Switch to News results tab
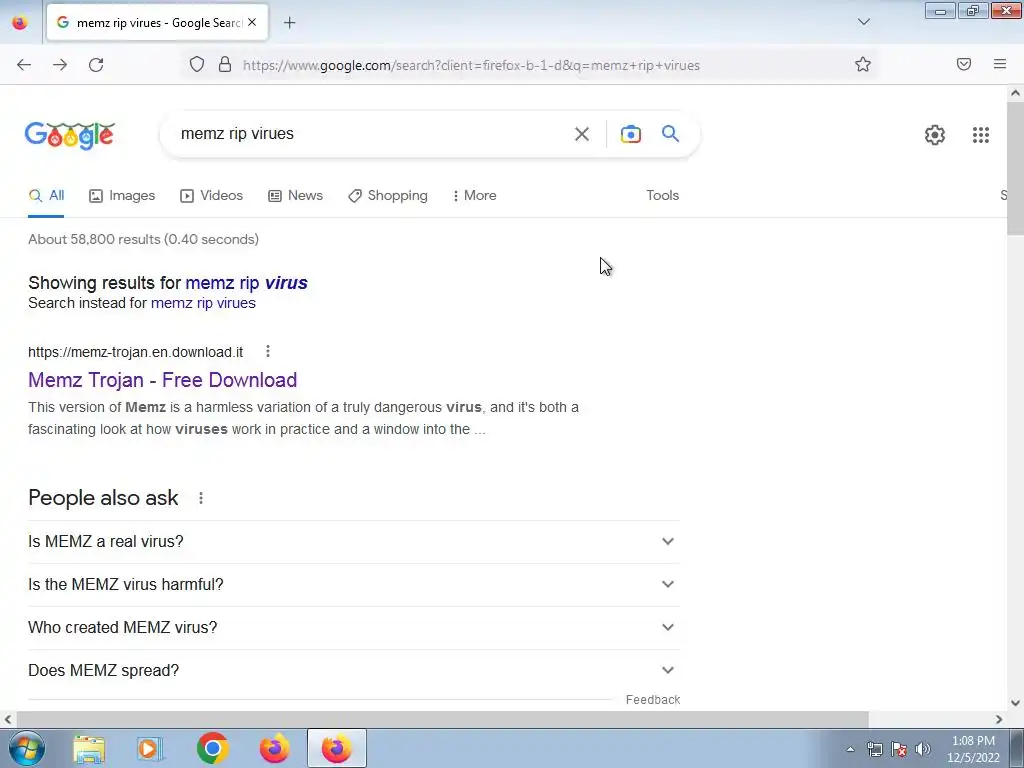Screen dimensions: 1024x768 coord(295,195)
